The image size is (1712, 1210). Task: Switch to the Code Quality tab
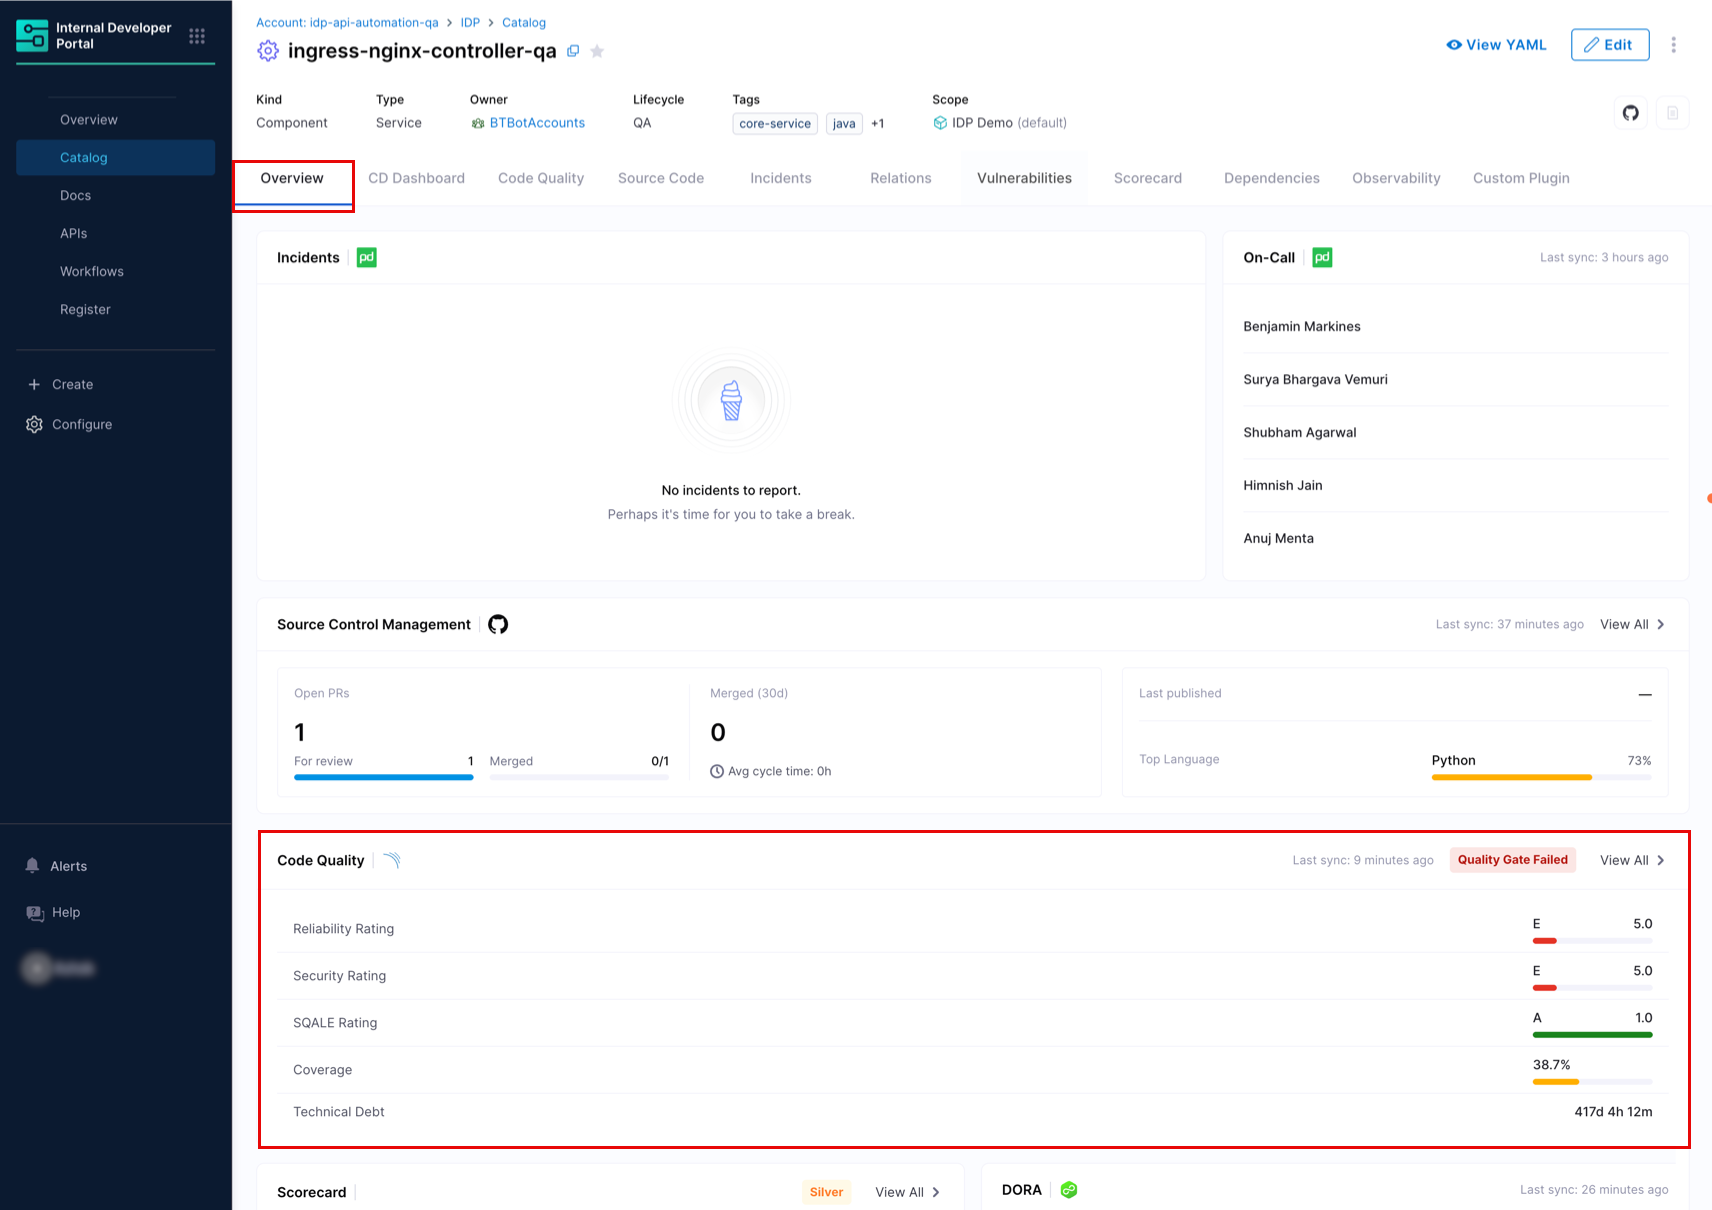coord(541,178)
